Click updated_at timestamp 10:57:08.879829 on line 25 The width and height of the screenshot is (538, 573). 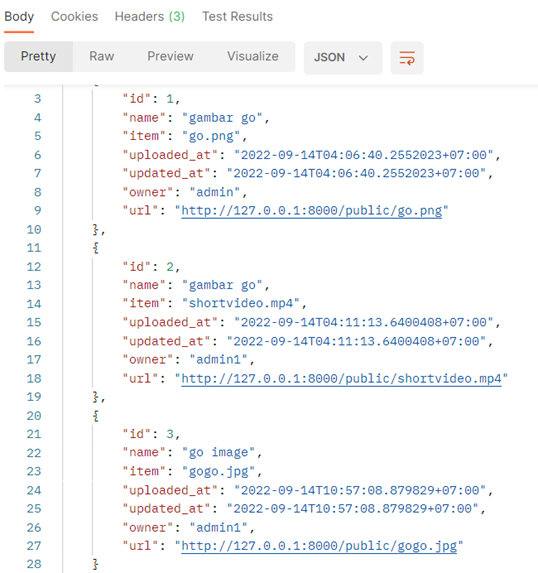tap(352, 509)
